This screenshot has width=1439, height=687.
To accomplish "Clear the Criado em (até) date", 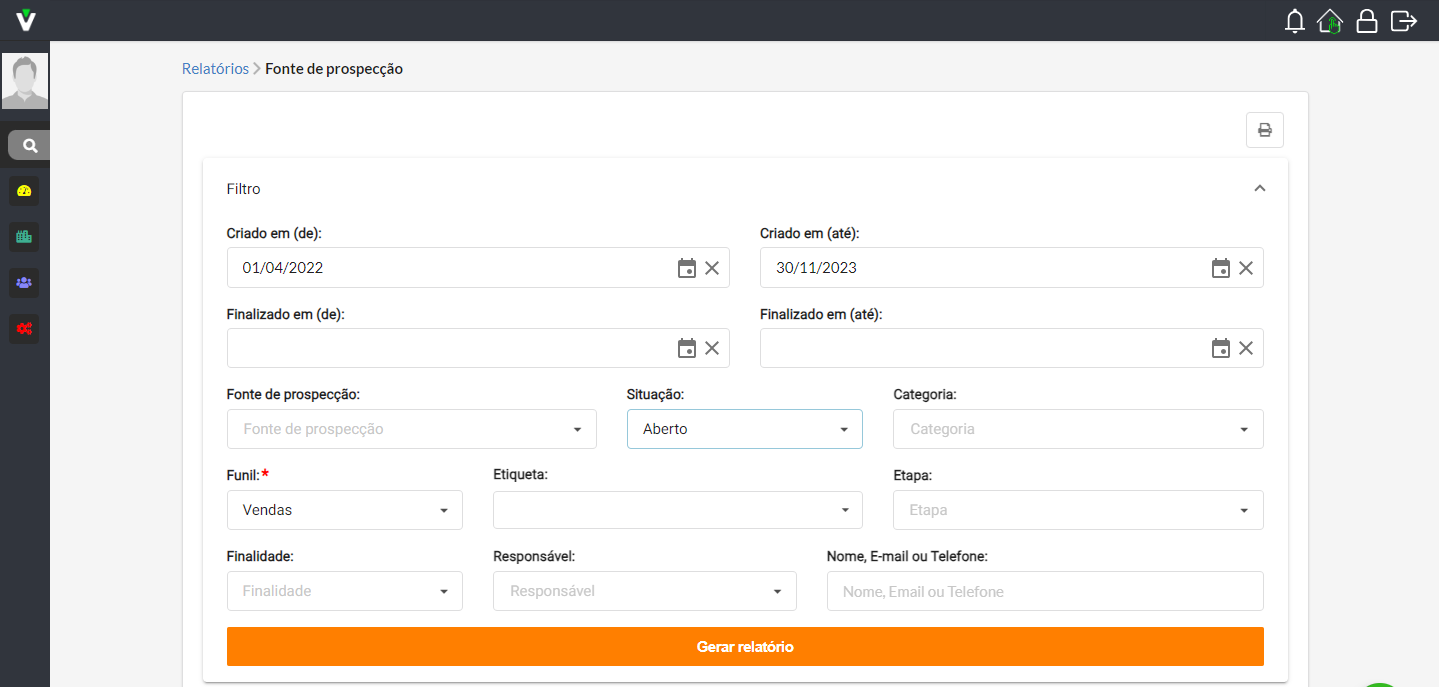I will point(1246,268).
